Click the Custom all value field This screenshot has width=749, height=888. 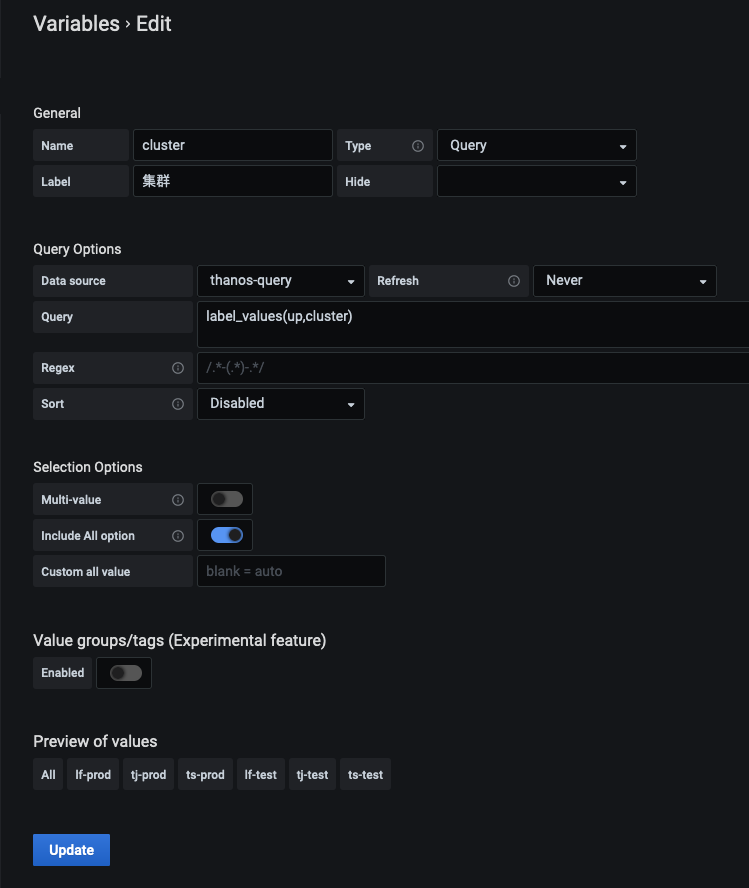[292, 571]
